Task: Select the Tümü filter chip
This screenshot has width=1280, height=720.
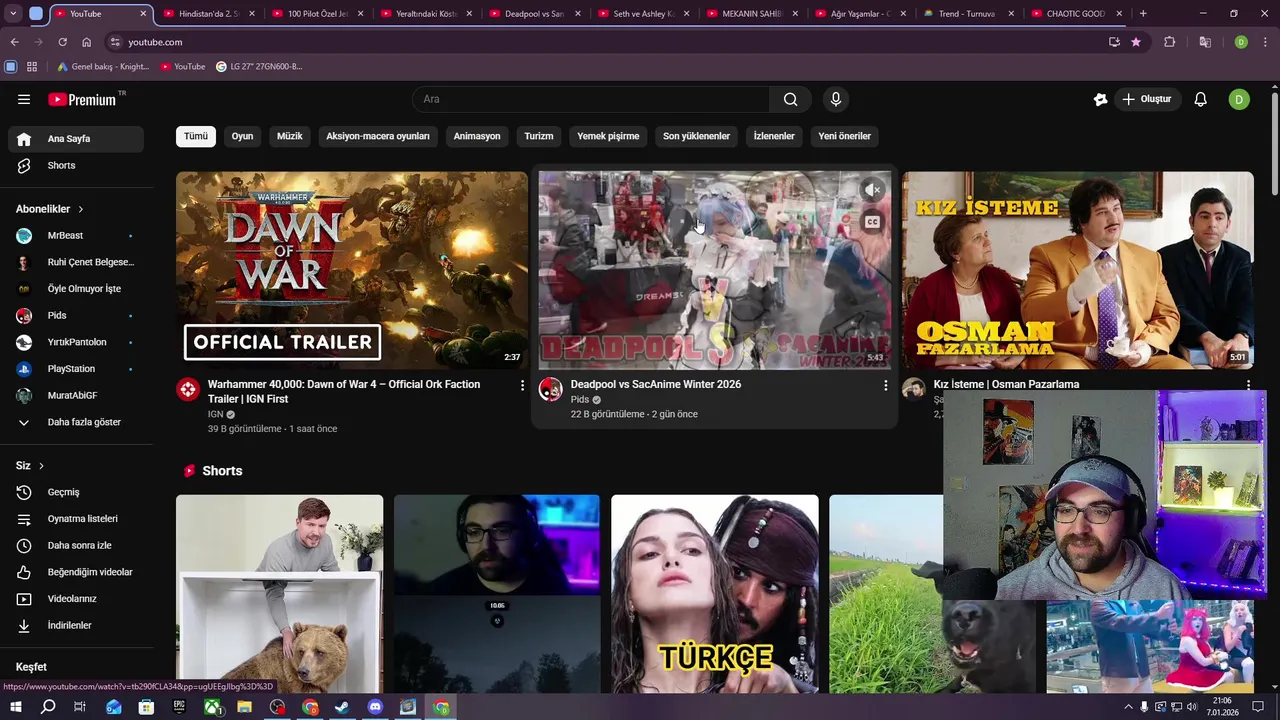Action: [x=196, y=136]
